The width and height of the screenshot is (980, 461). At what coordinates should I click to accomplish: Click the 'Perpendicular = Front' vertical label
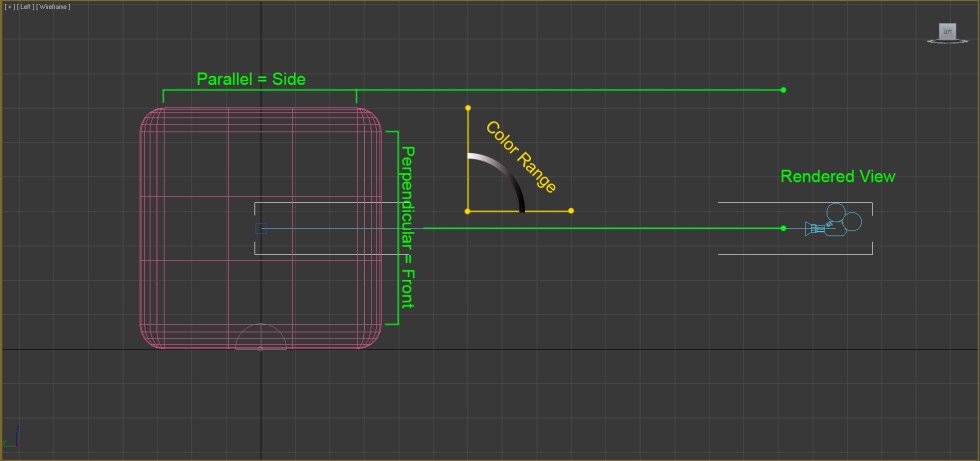[x=408, y=227]
